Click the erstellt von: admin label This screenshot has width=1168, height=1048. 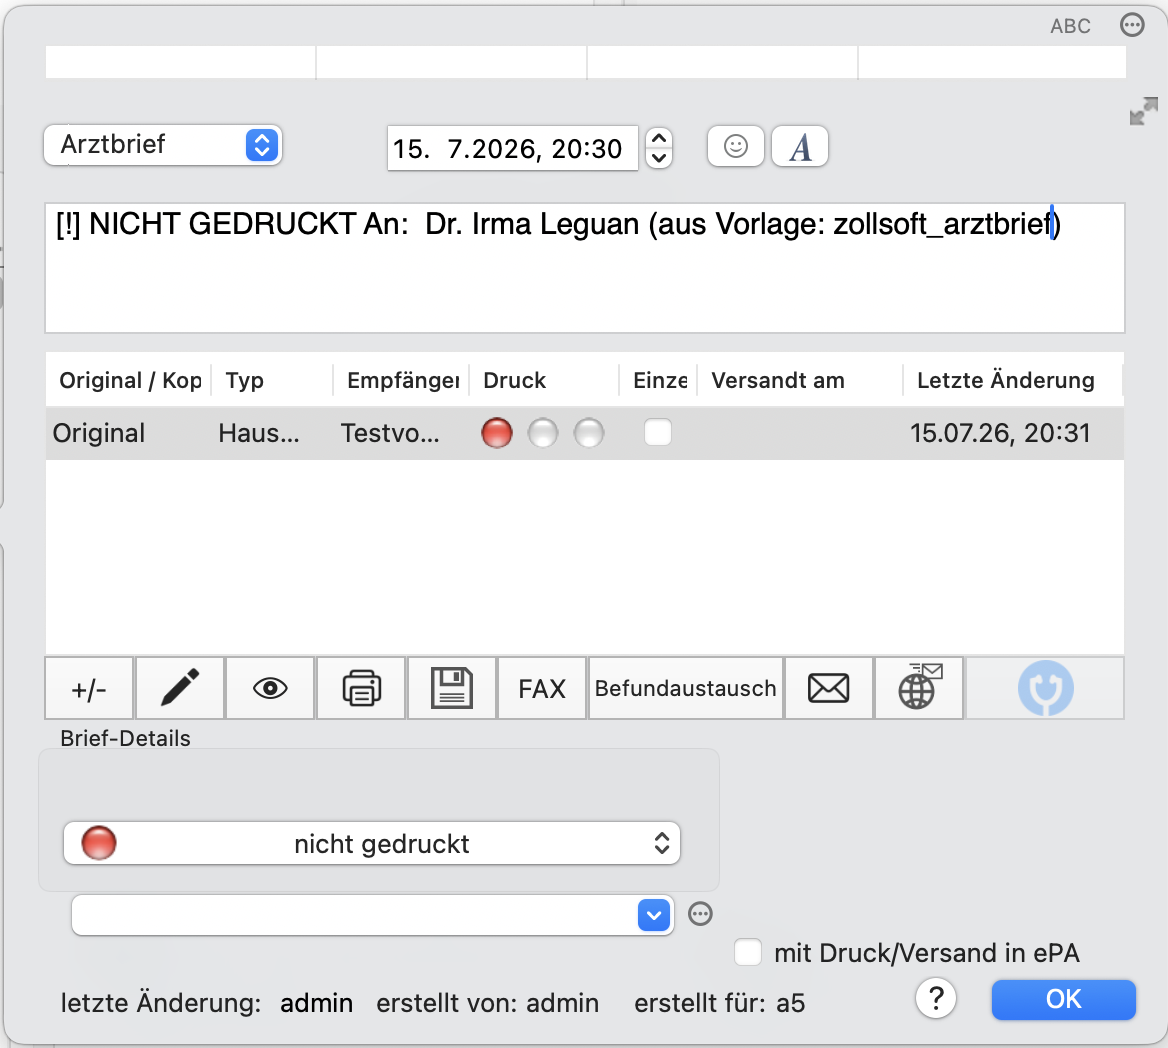[488, 1003]
